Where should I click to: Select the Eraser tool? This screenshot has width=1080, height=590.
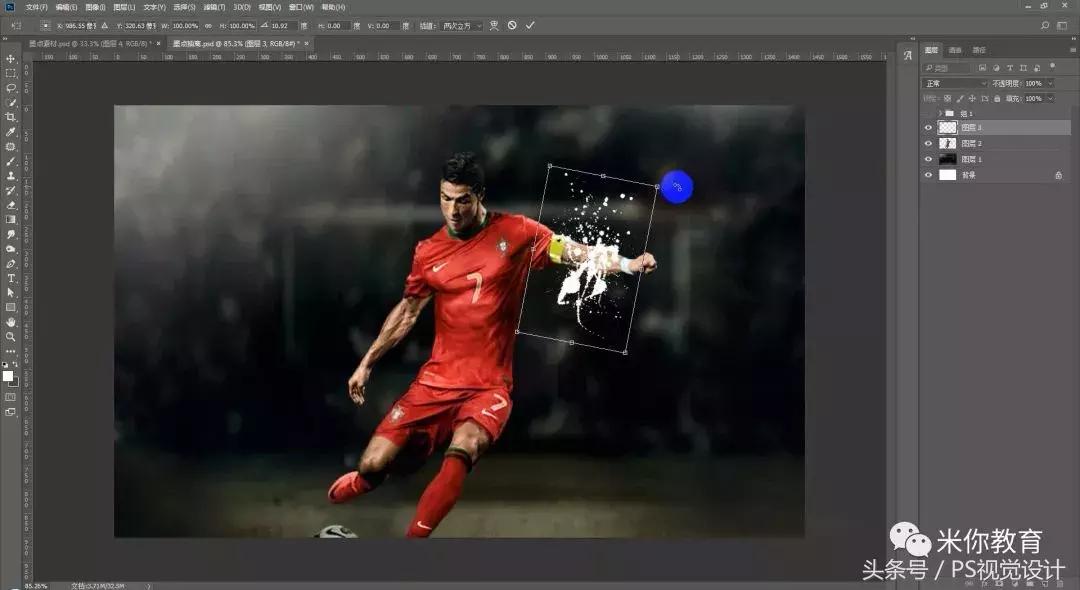[10, 205]
